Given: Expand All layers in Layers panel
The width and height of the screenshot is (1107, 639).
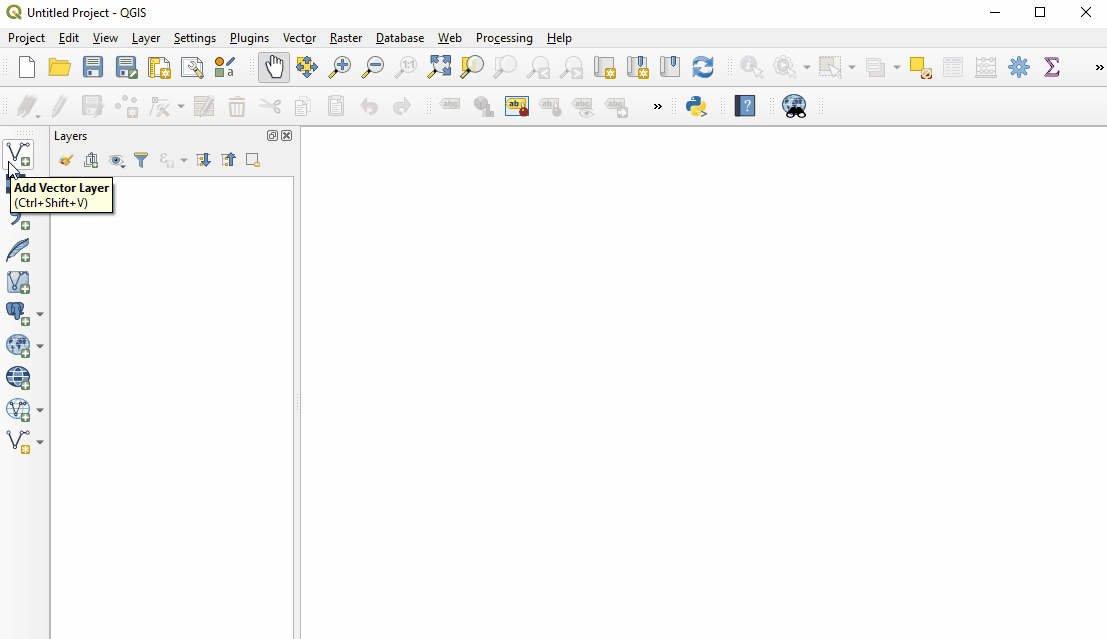Looking at the screenshot, I should click(203, 160).
